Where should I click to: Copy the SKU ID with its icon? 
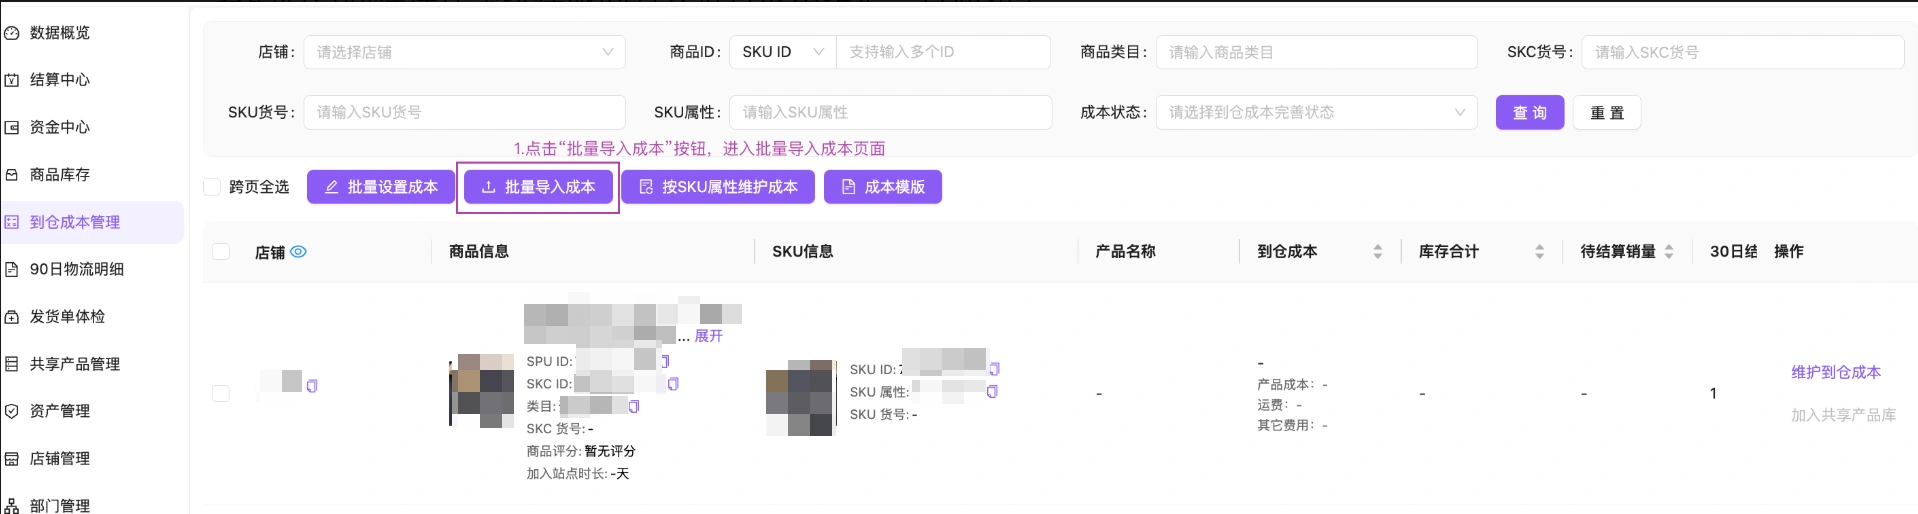(994, 369)
